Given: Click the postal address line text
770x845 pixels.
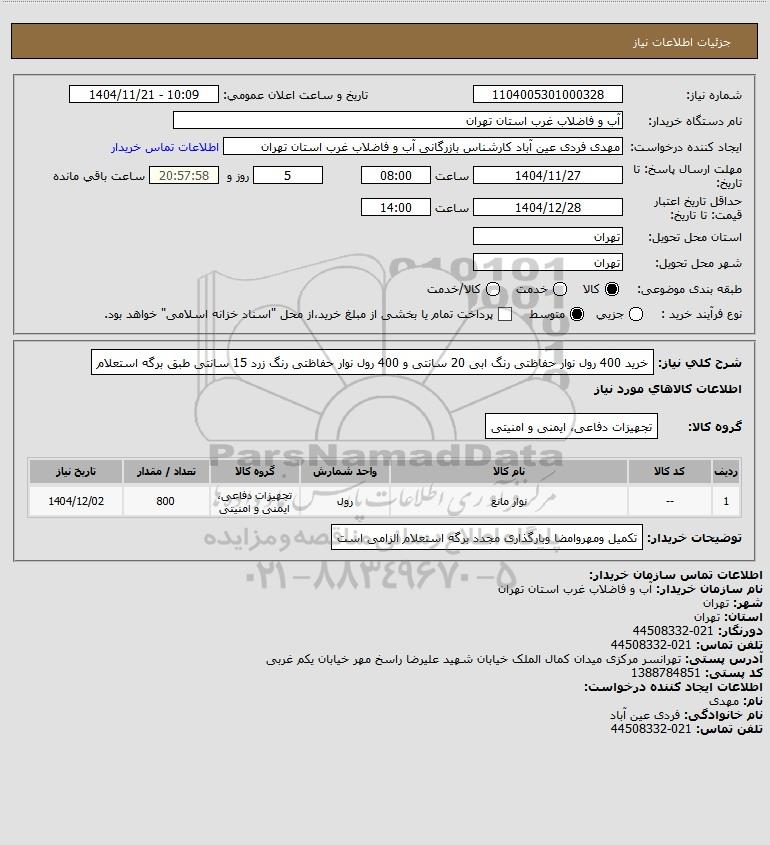Looking at the screenshot, I should click(x=473, y=659).
